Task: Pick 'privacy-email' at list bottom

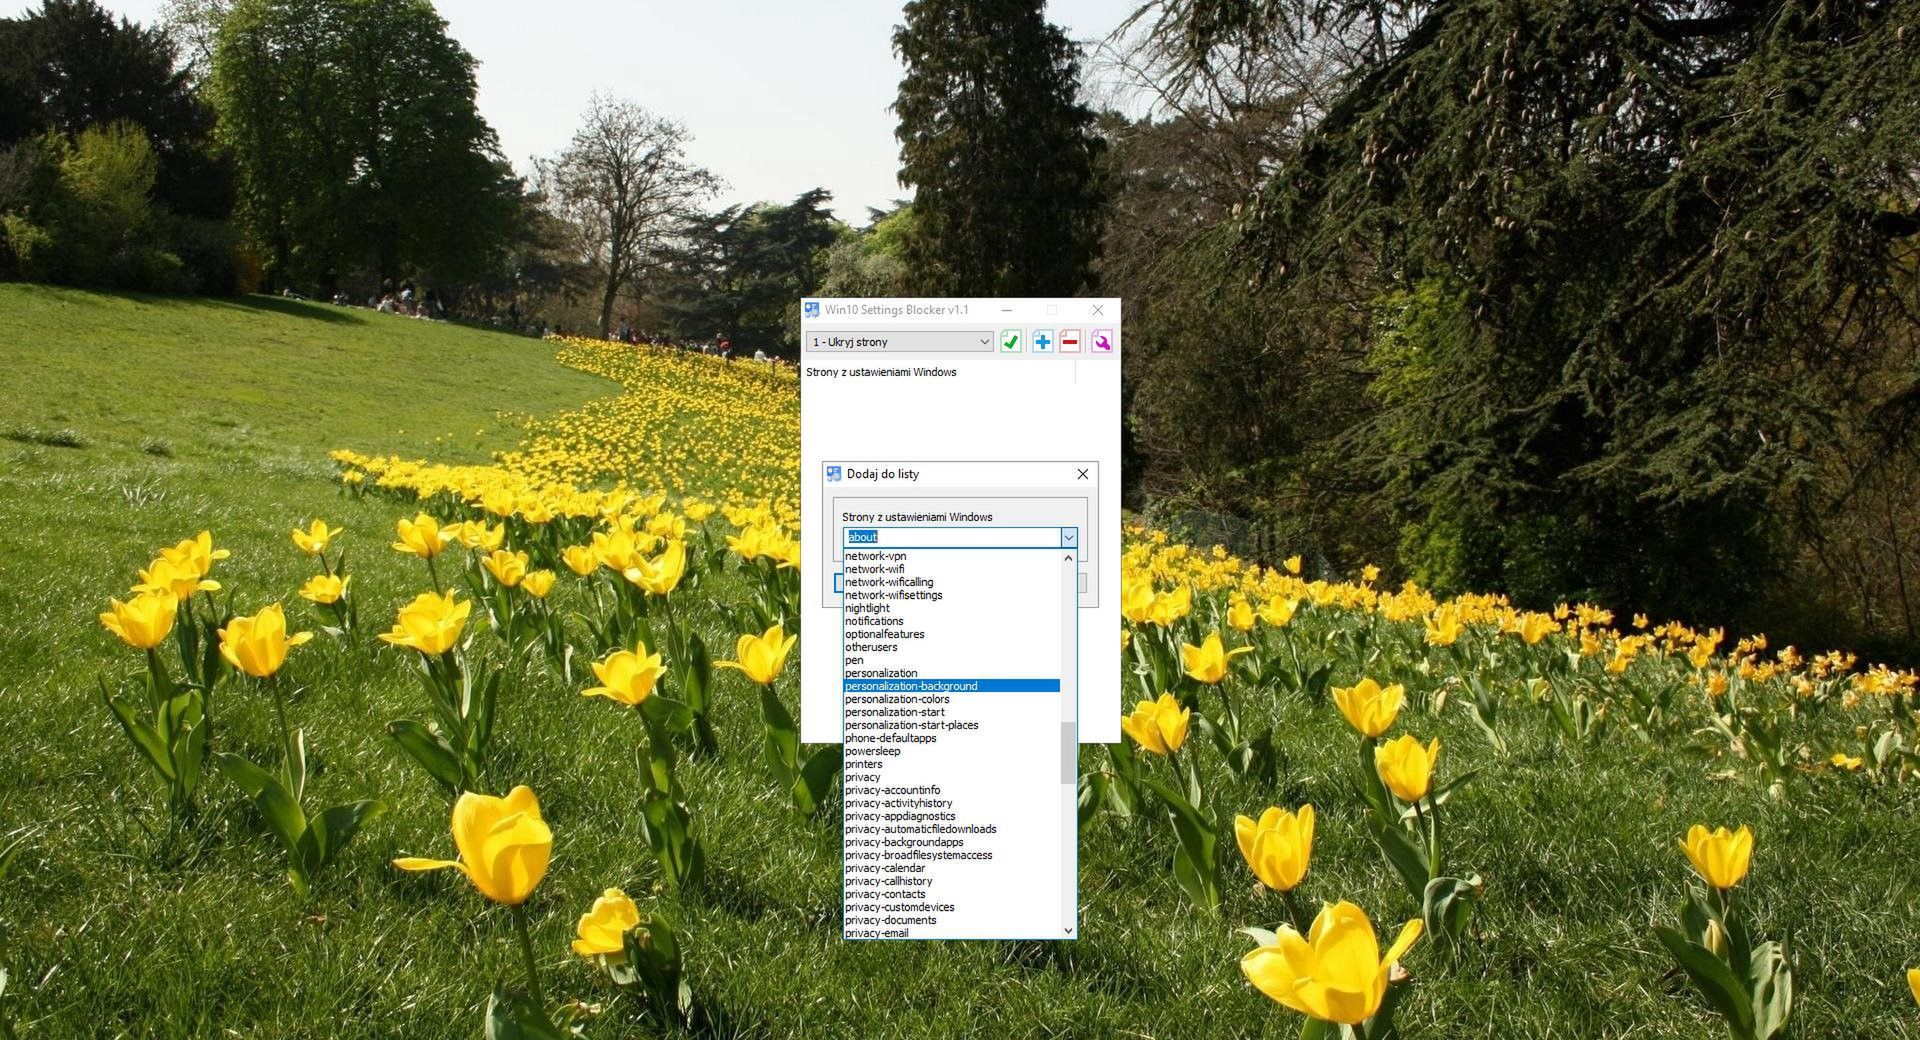Action: (951, 933)
